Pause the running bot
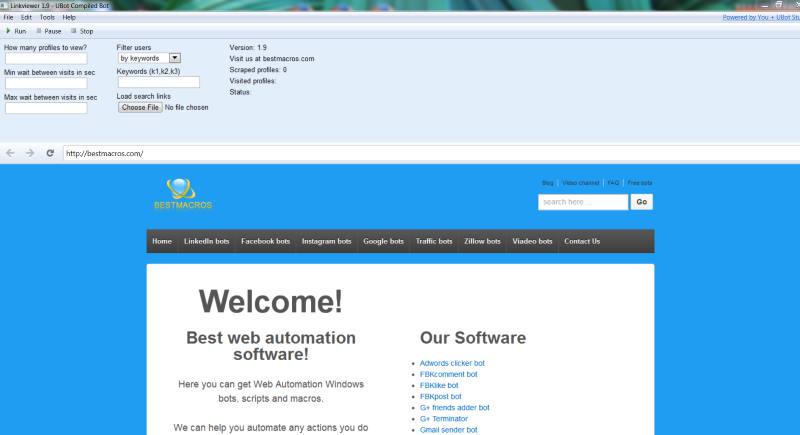 (48, 31)
